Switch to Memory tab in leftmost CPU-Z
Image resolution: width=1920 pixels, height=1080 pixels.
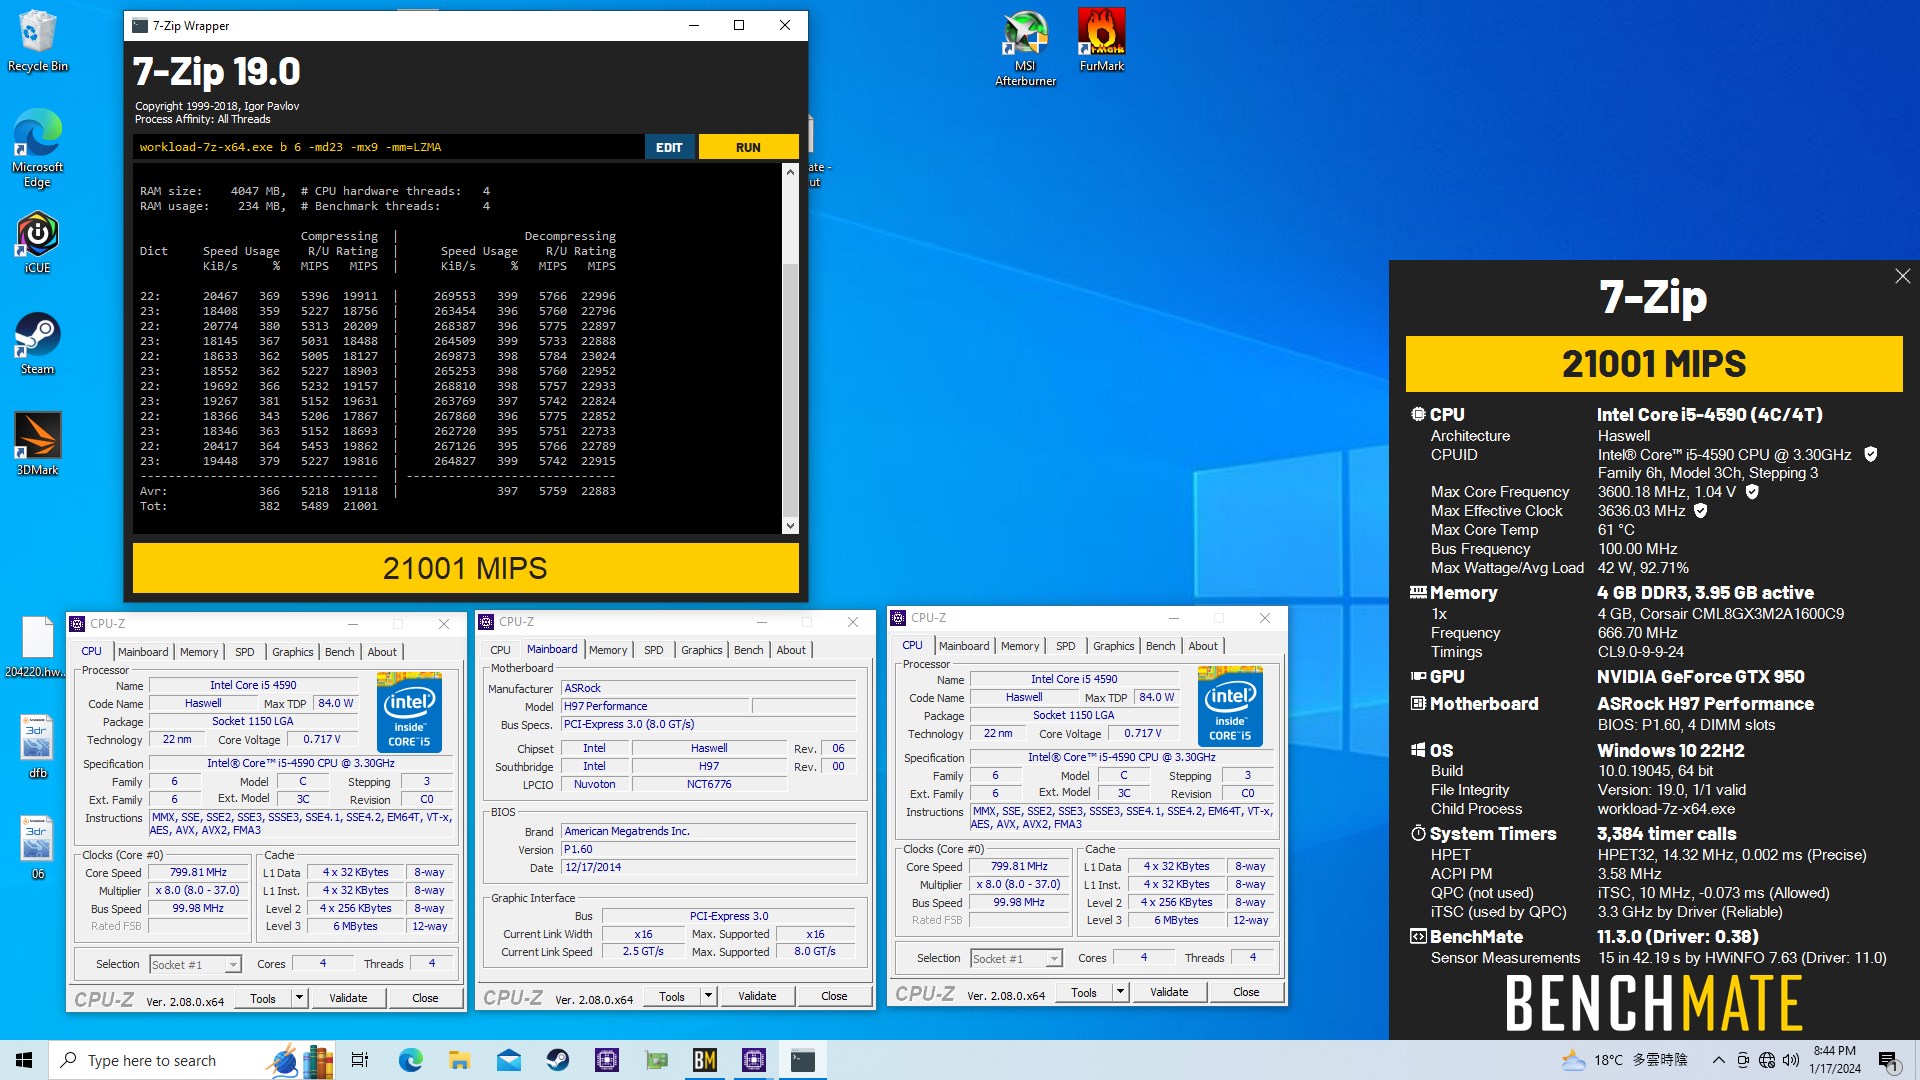click(199, 652)
